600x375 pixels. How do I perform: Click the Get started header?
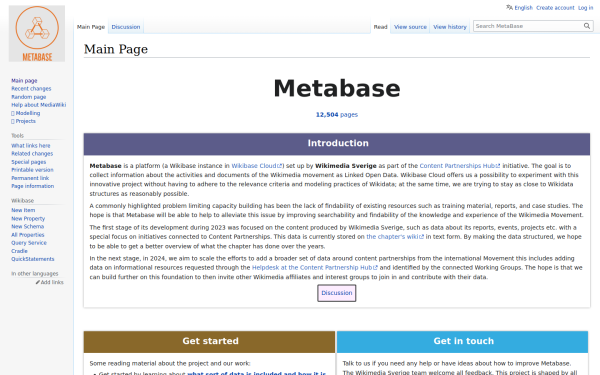coord(210,341)
